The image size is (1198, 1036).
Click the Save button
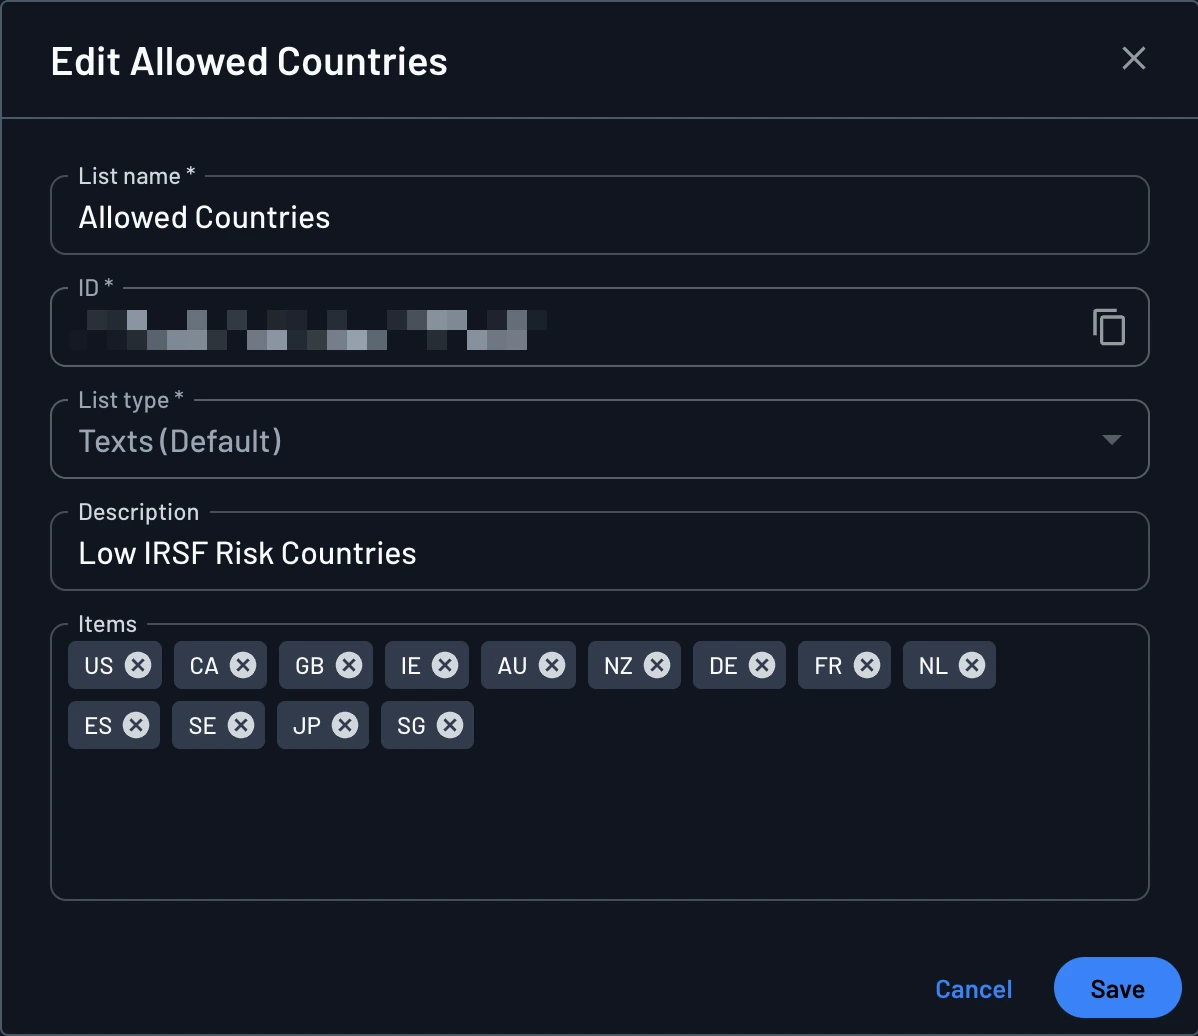click(1118, 988)
